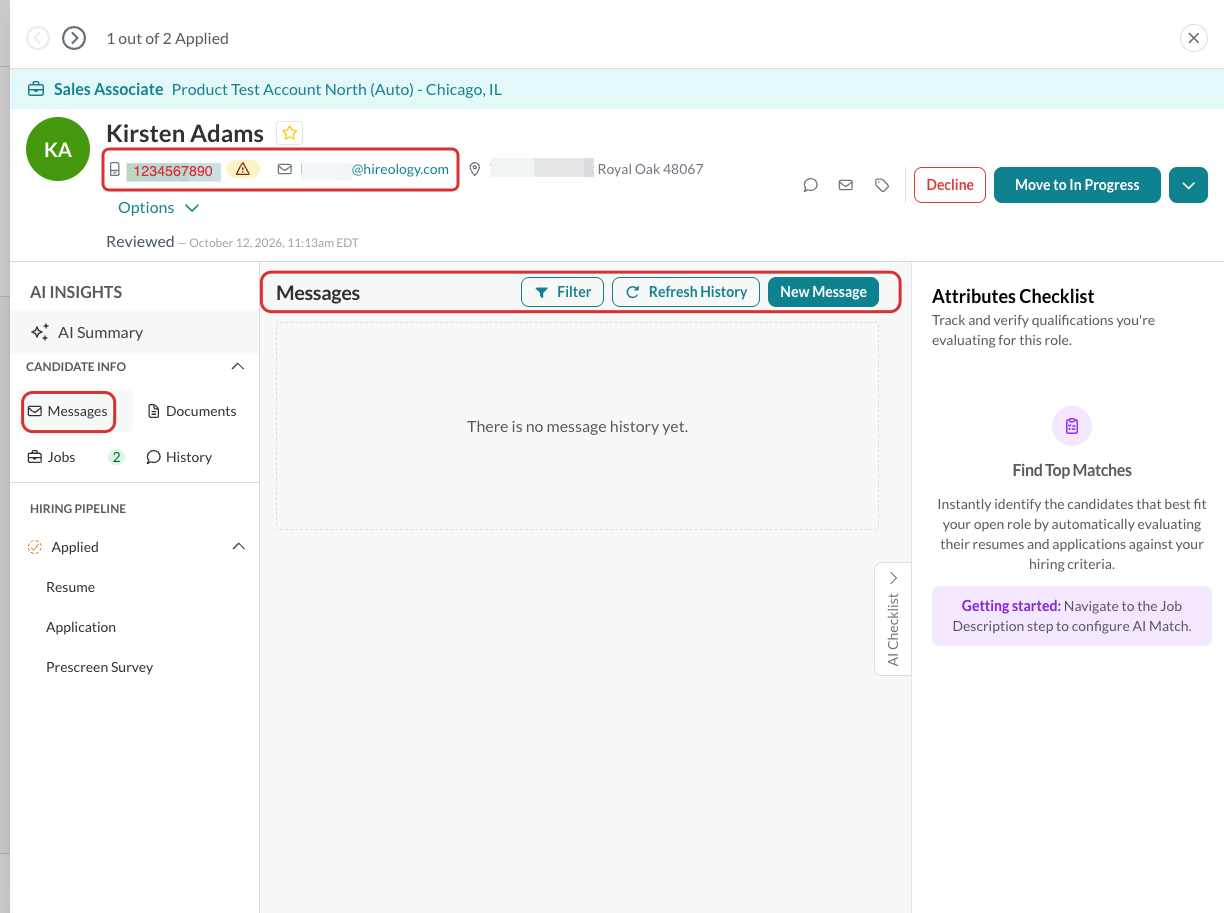Click the phone number warning icon
The image size is (1224, 913).
(243, 169)
